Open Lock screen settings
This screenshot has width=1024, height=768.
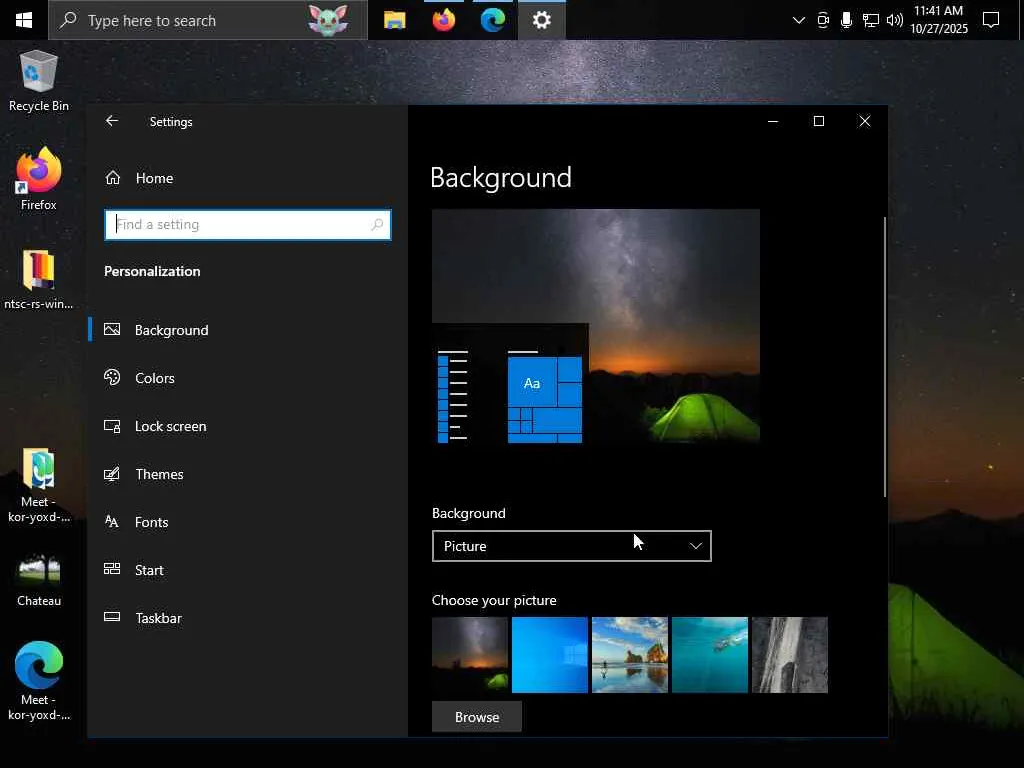click(x=170, y=426)
